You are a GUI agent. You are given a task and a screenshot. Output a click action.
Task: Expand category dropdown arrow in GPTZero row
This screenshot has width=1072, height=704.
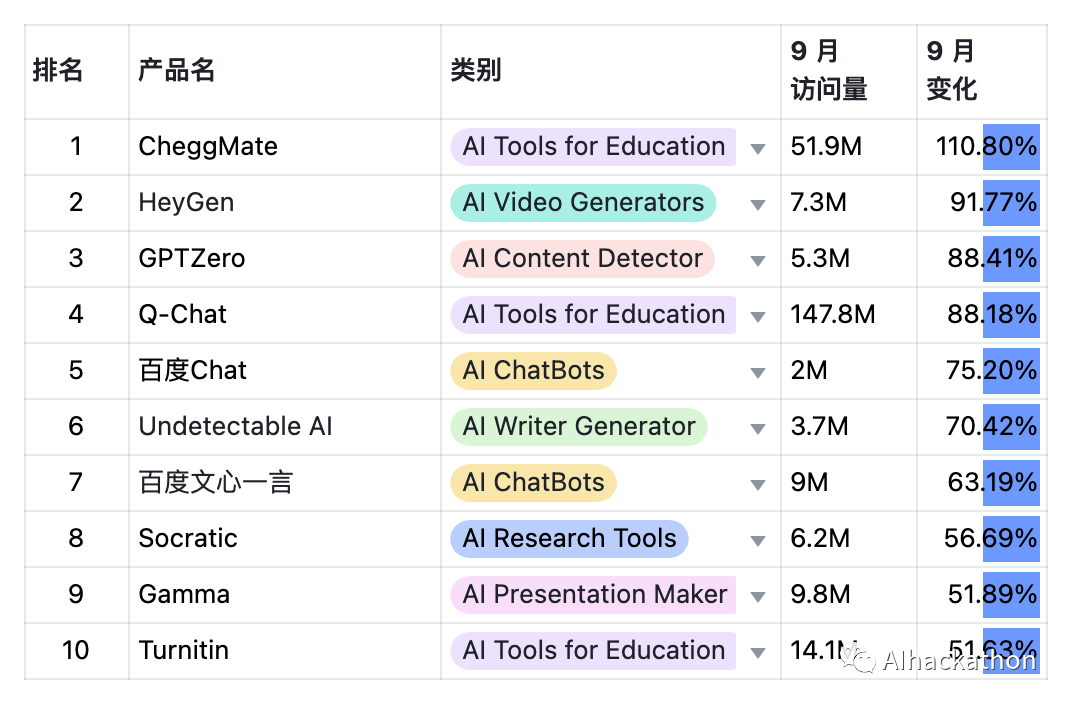(x=757, y=260)
